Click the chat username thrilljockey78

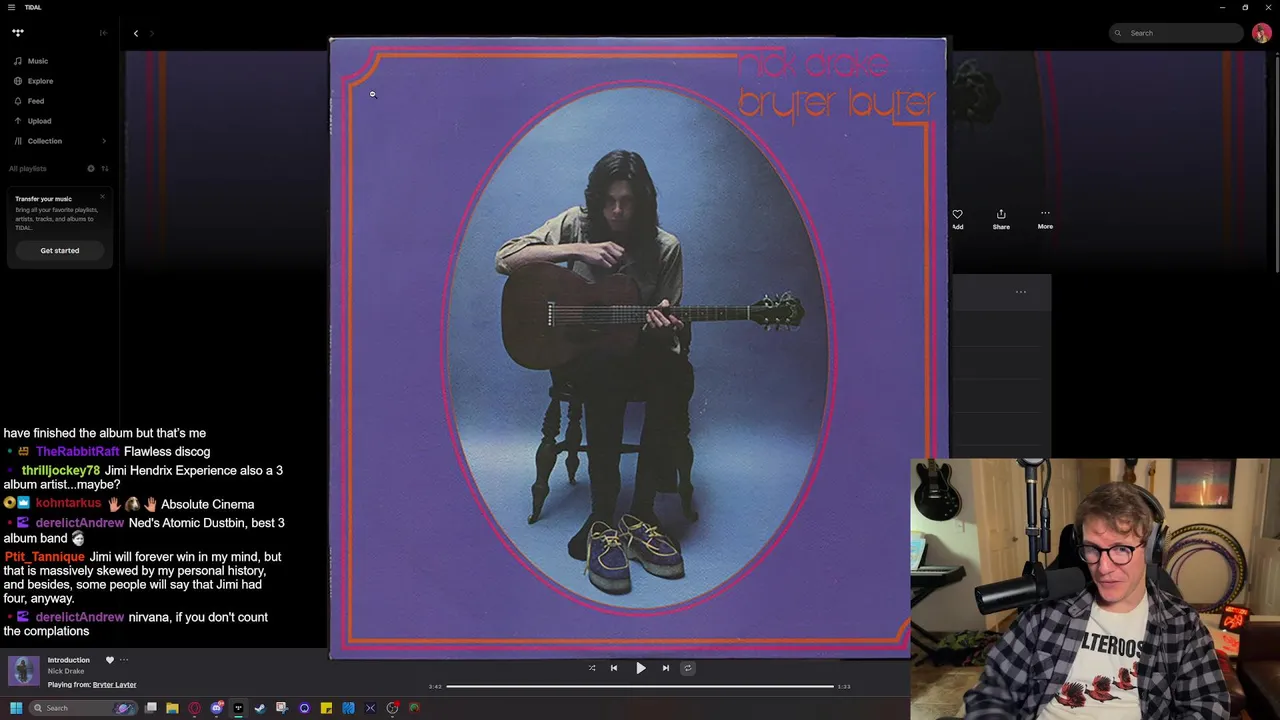point(61,470)
